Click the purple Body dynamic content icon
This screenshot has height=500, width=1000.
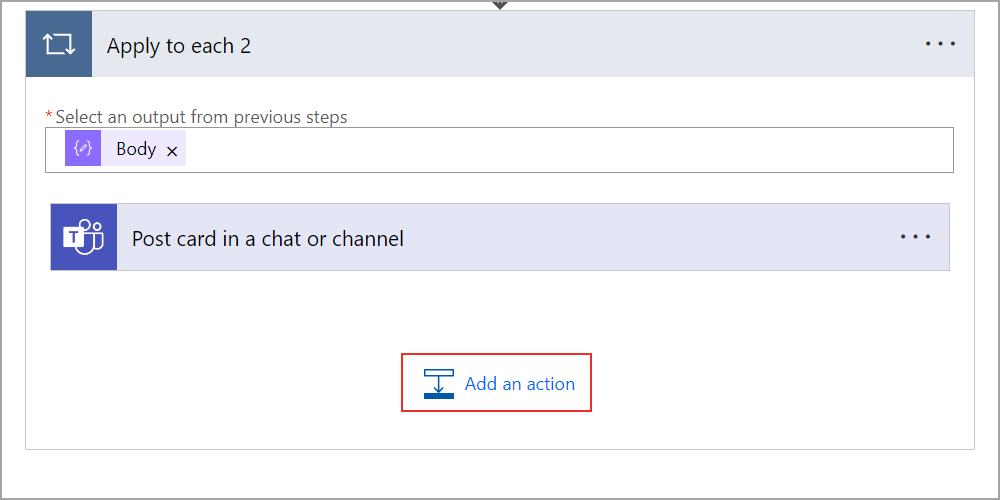point(83,149)
